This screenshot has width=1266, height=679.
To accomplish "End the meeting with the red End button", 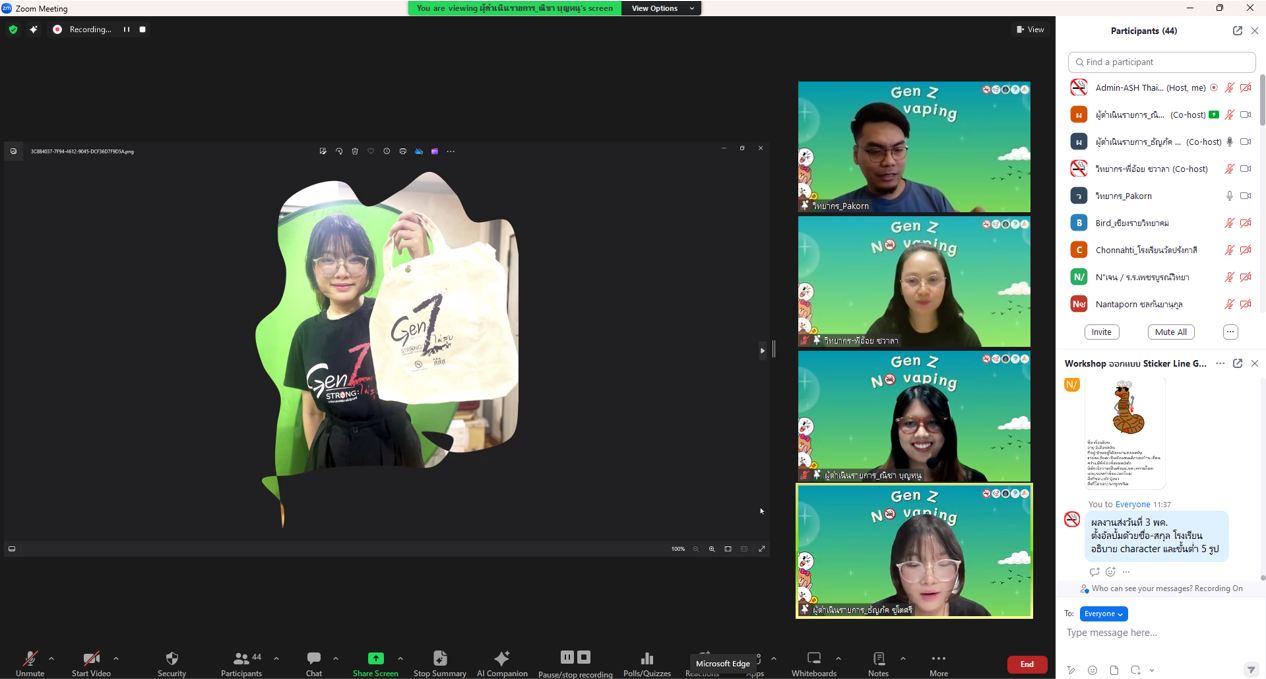I will tap(1027, 664).
